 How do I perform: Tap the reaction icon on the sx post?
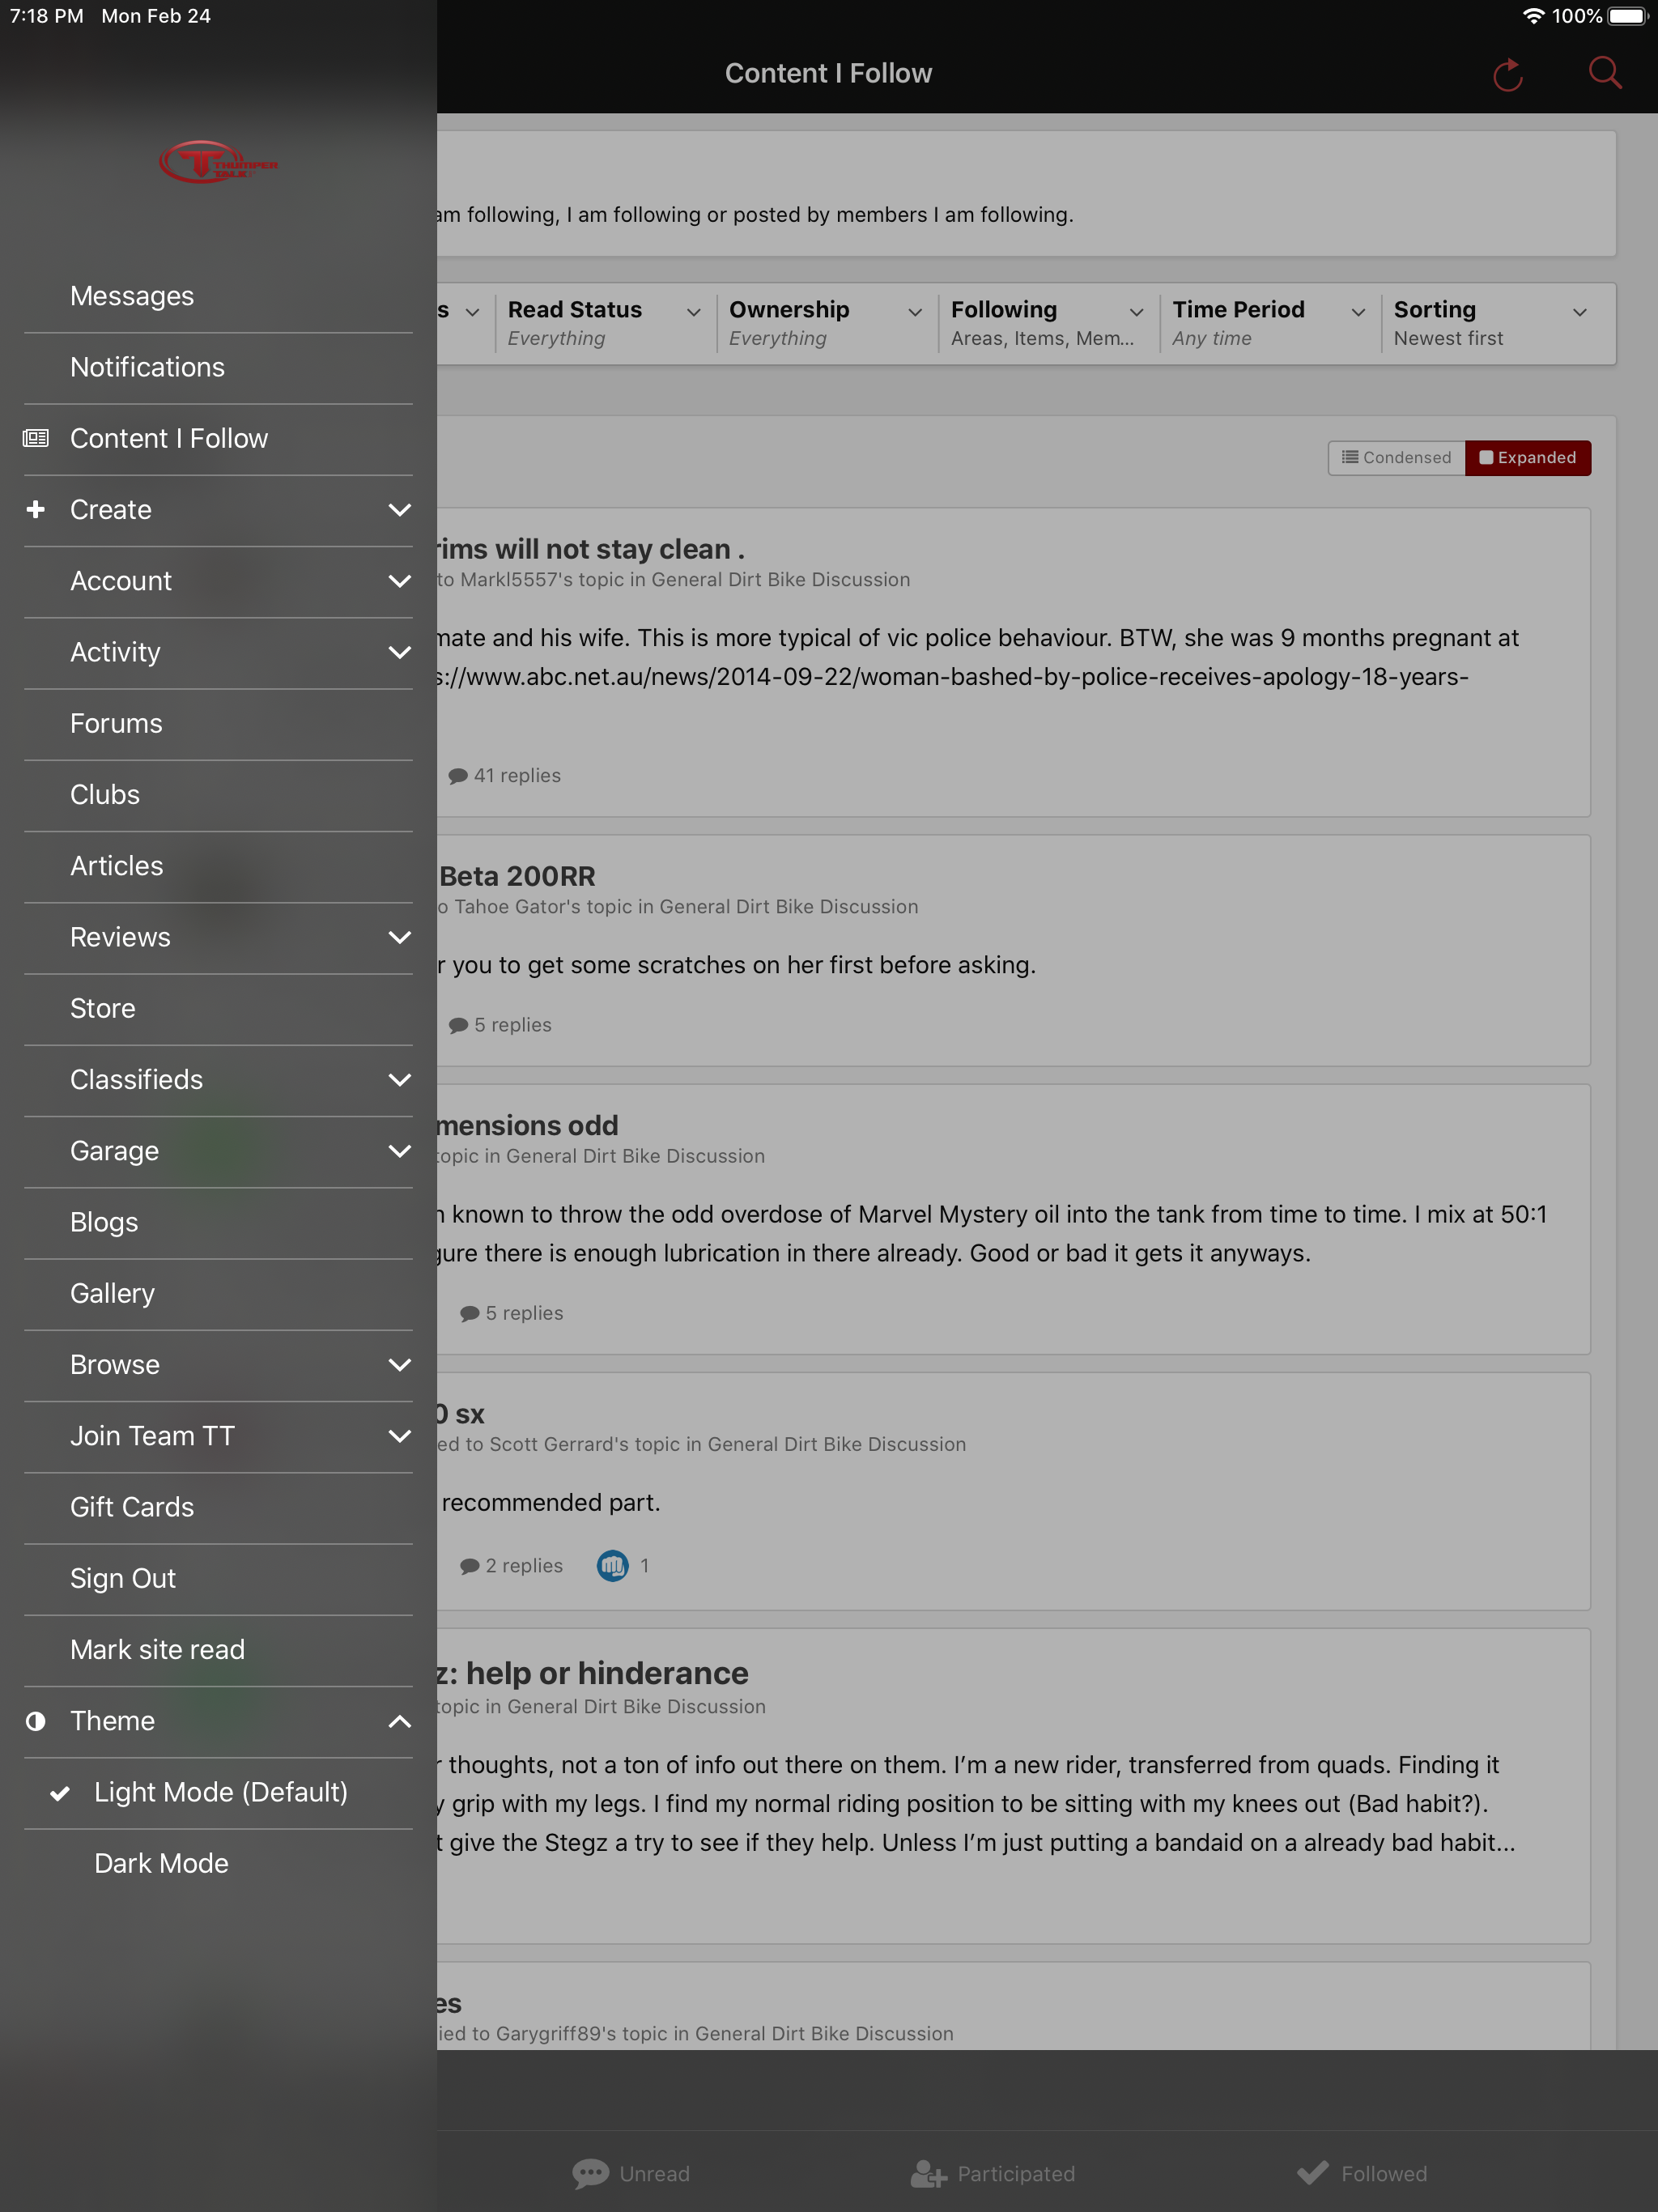click(612, 1565)
